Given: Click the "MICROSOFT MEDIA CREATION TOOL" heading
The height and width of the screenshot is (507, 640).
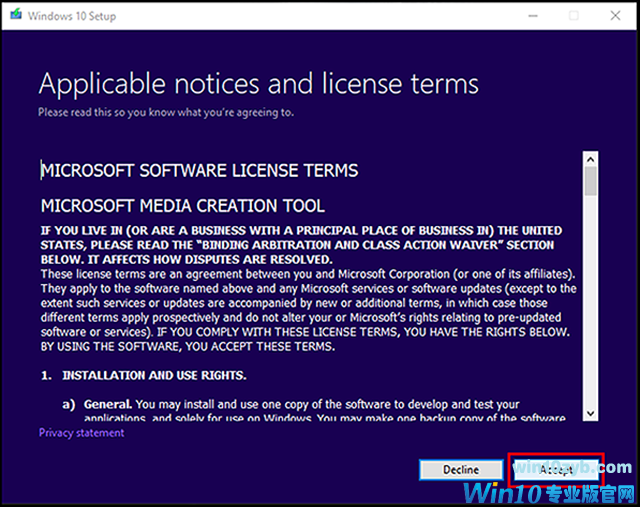Looking at the screenshot, I should [x=182, y=206].
